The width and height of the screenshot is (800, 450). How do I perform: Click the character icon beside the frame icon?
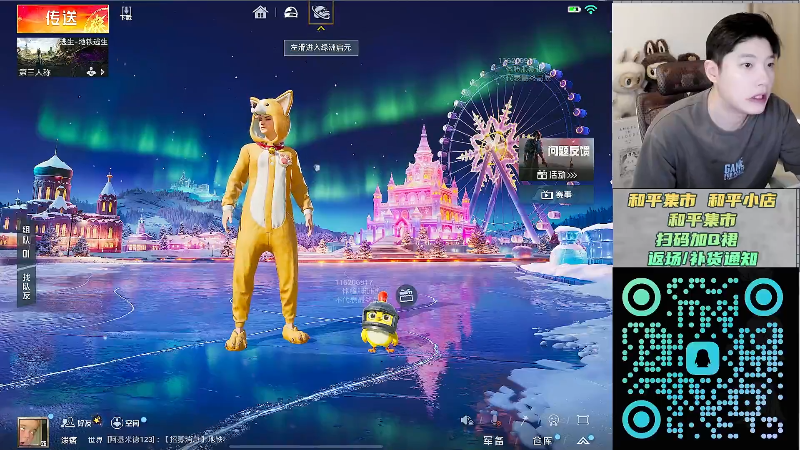554,420
